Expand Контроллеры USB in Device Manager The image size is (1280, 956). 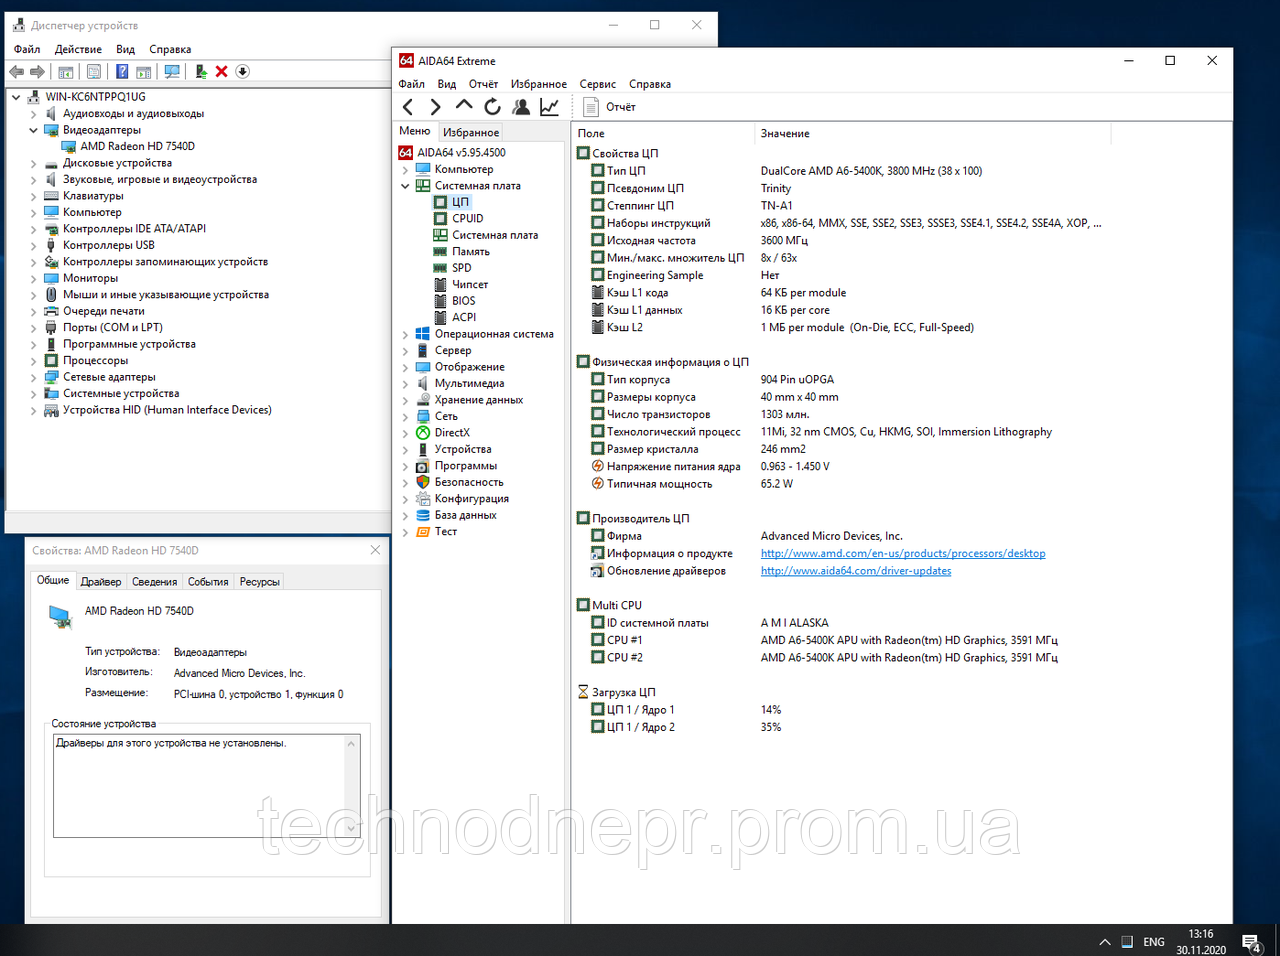click(x=33, y=246)
